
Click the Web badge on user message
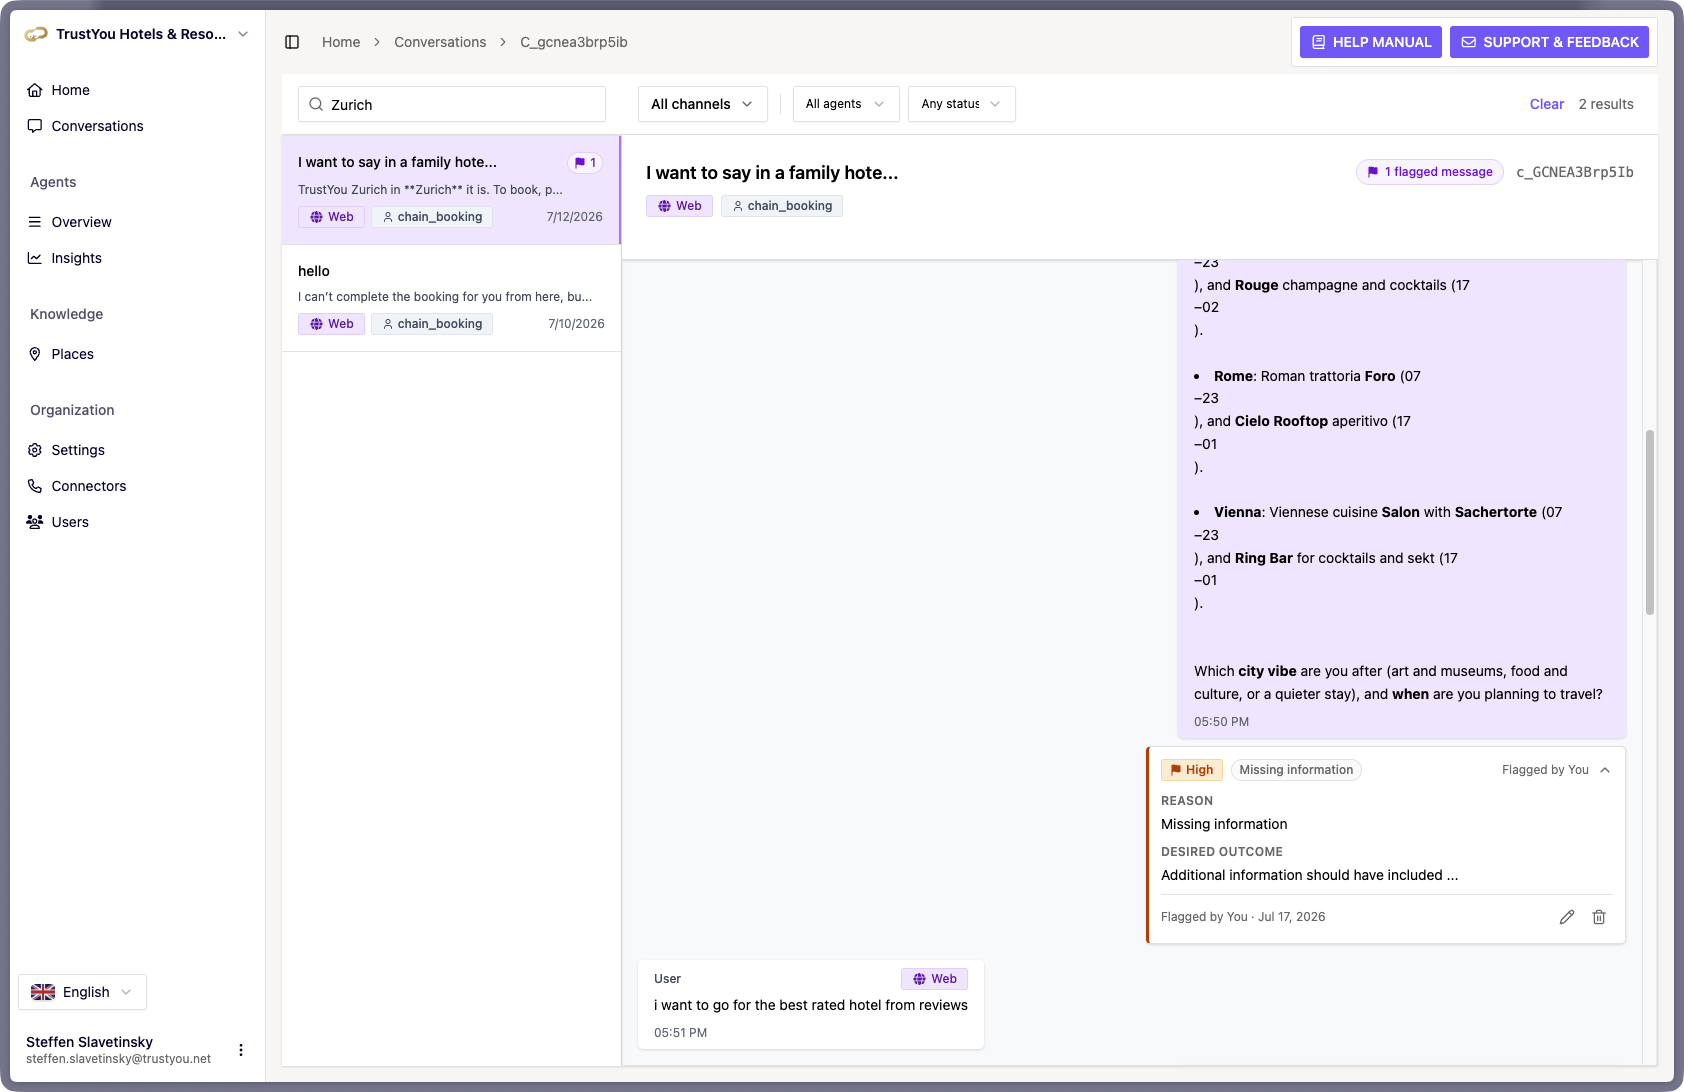coord(934,979)
